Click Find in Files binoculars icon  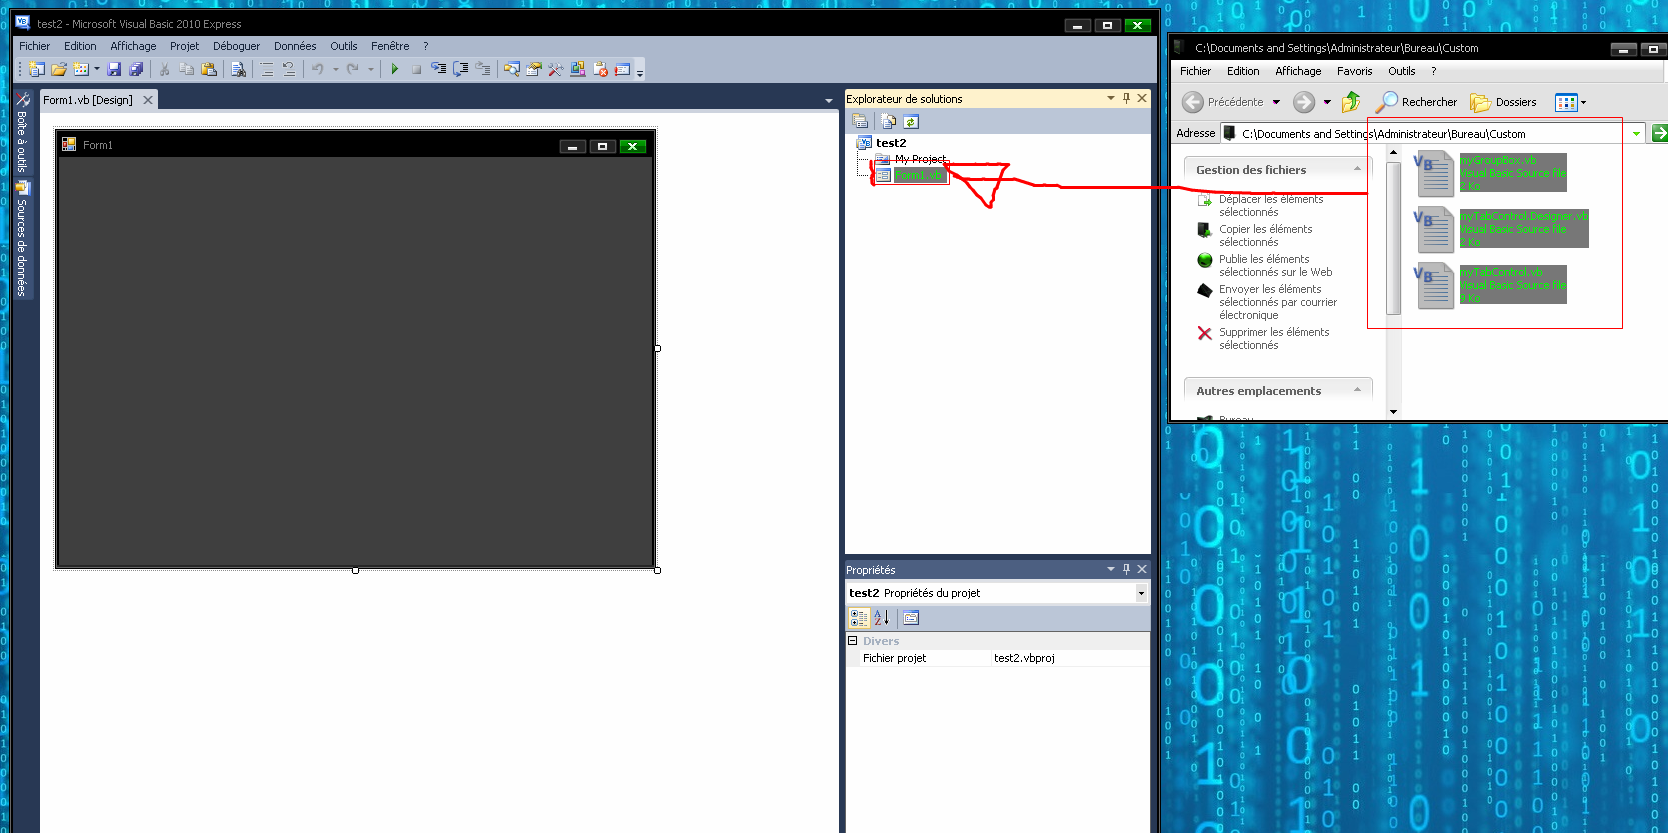[x=238, y=69]
